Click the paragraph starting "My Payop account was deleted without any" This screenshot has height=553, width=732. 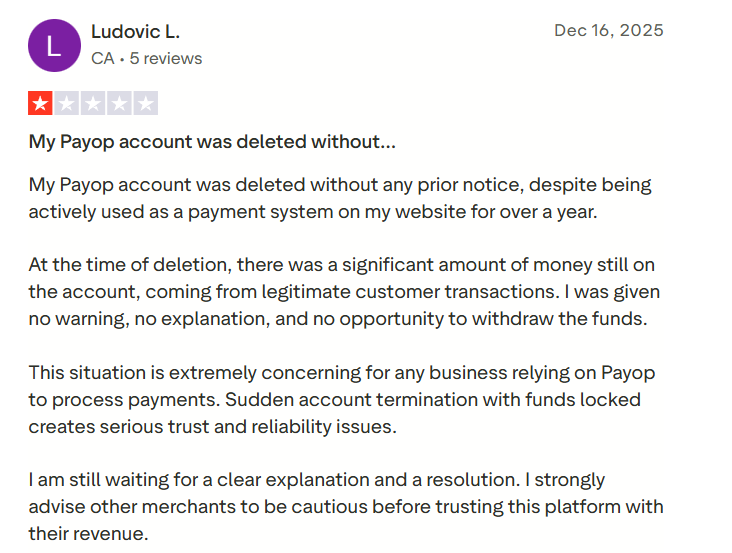click(340, 198)
